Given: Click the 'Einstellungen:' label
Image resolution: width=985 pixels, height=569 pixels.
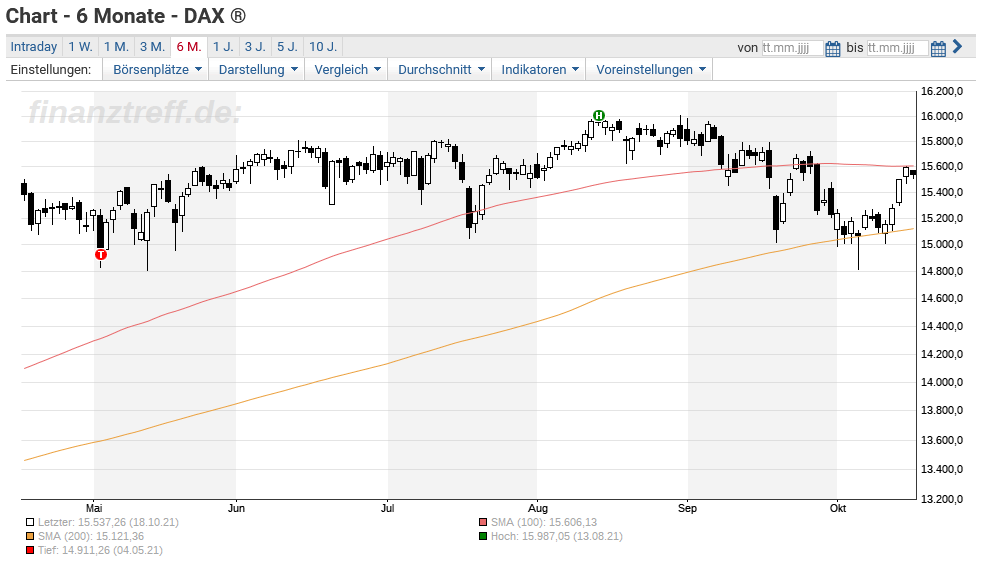Looking at the screenshot, I should point(51,70).
